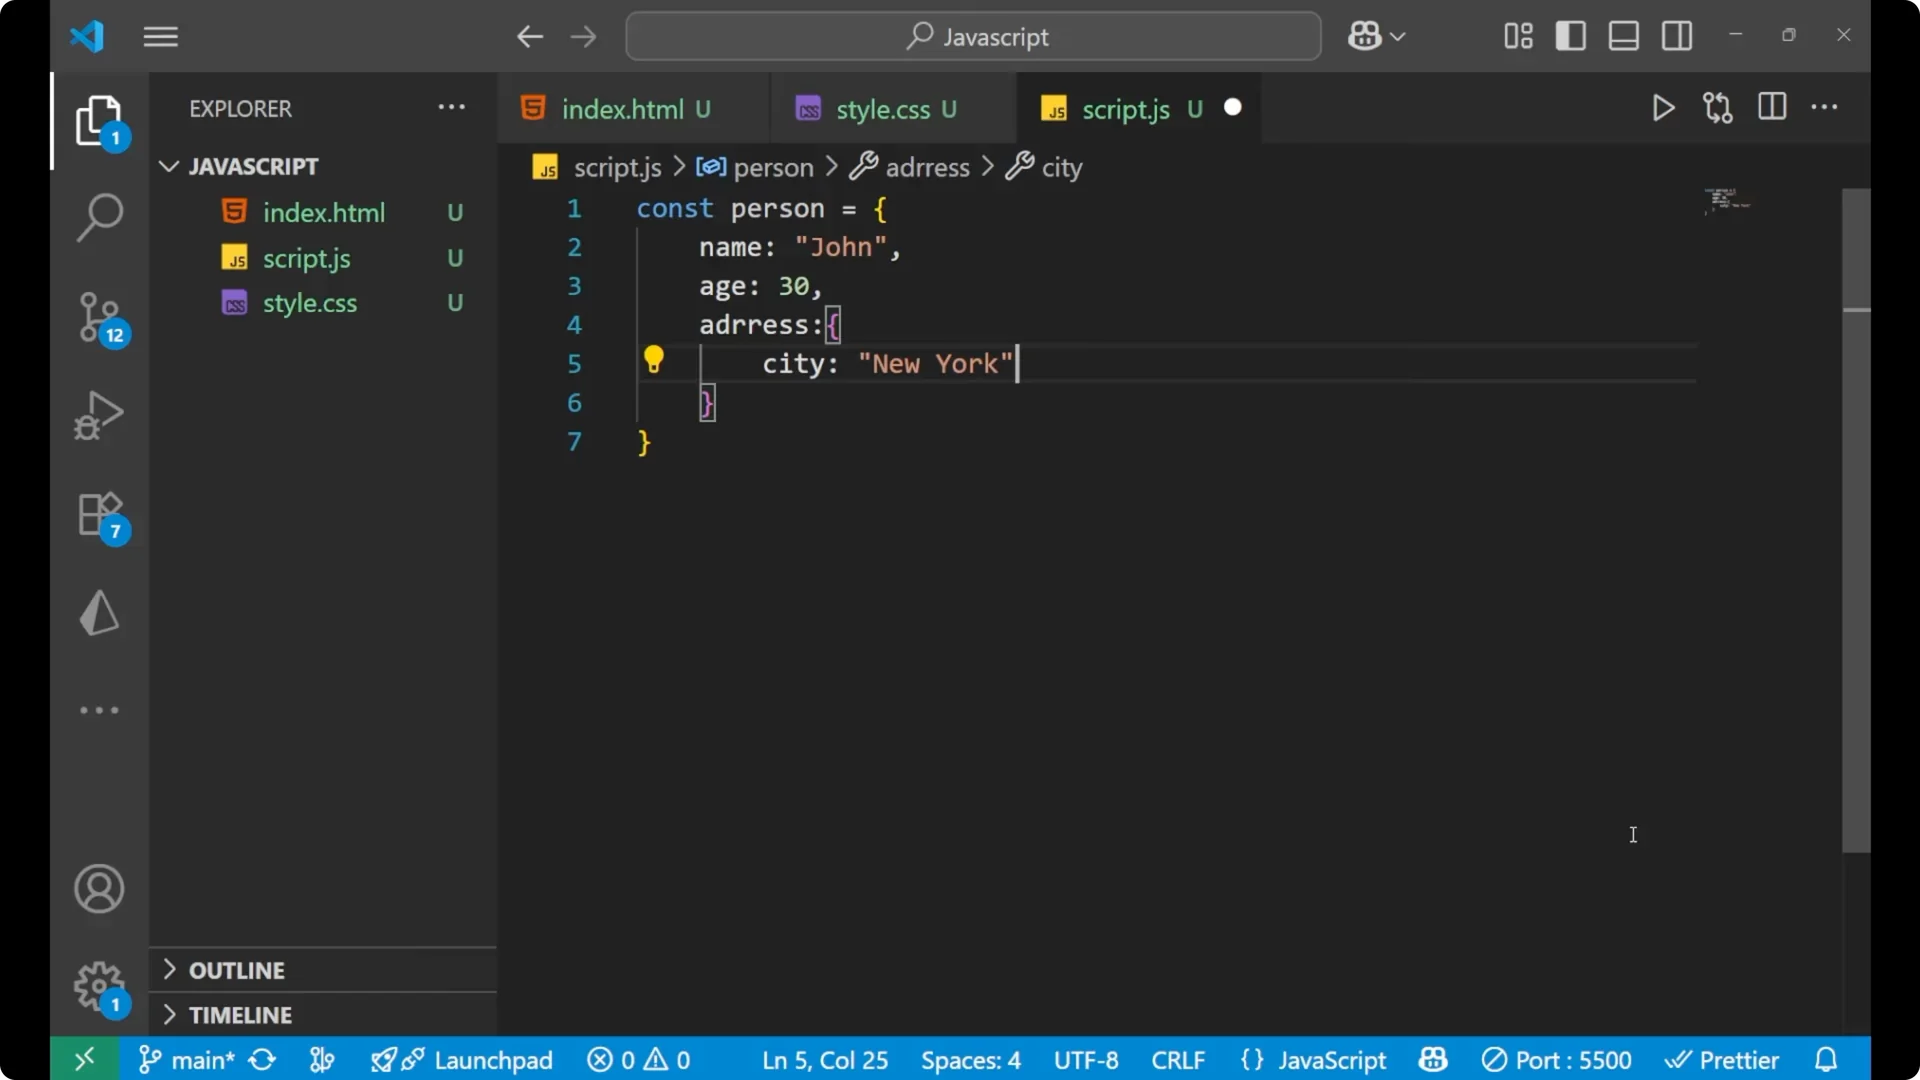Toggle the secondary sidebar
1920x1080 pixels.
pos(1676,36)
